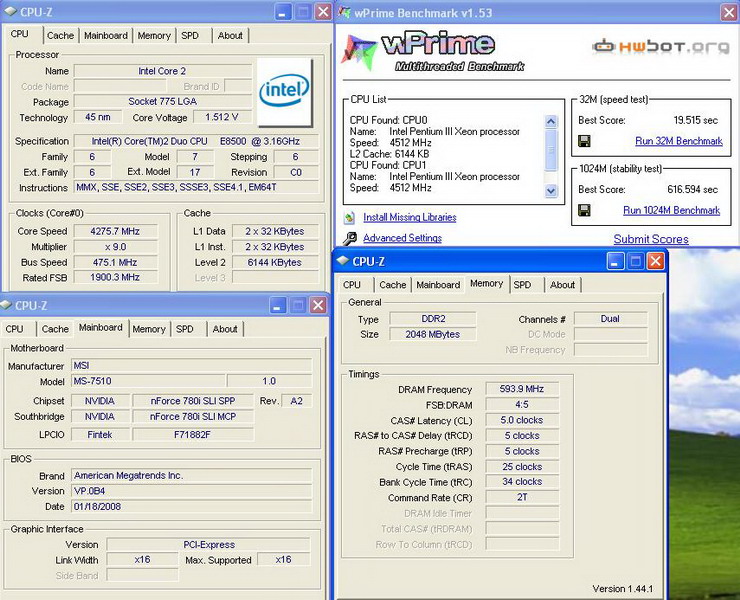Image resolution: width=740 pixels, height=600 pixels.
Task: Click the BIOS date 01/18/2008 field
Action: pyautogui.click(x=192, y=507)
